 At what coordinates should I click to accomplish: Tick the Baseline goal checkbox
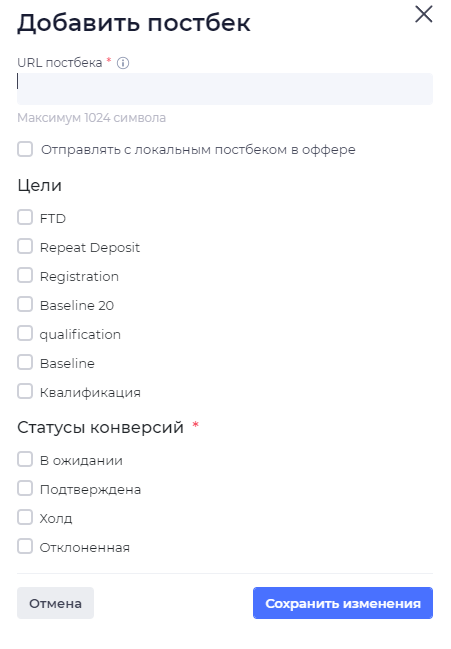(25, 362)
